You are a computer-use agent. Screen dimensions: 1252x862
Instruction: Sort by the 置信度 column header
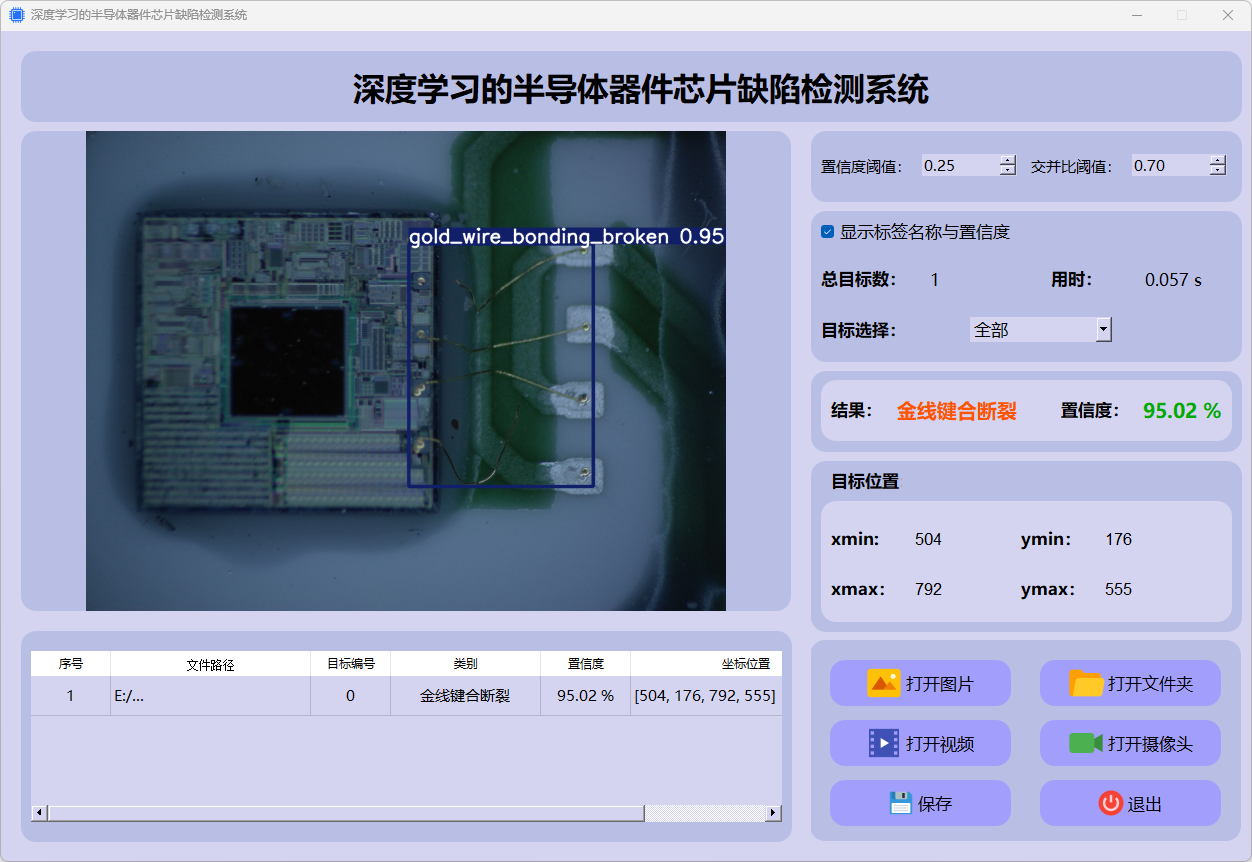[x=585, y=664]
